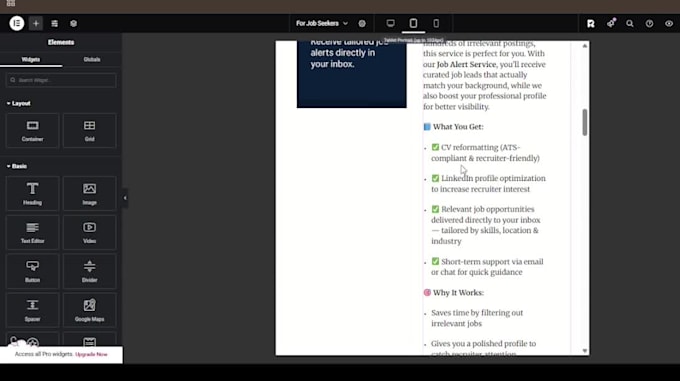The image size is (680, 381).
Task: Select the Heading widget
Action: click(x=33, y=193)
